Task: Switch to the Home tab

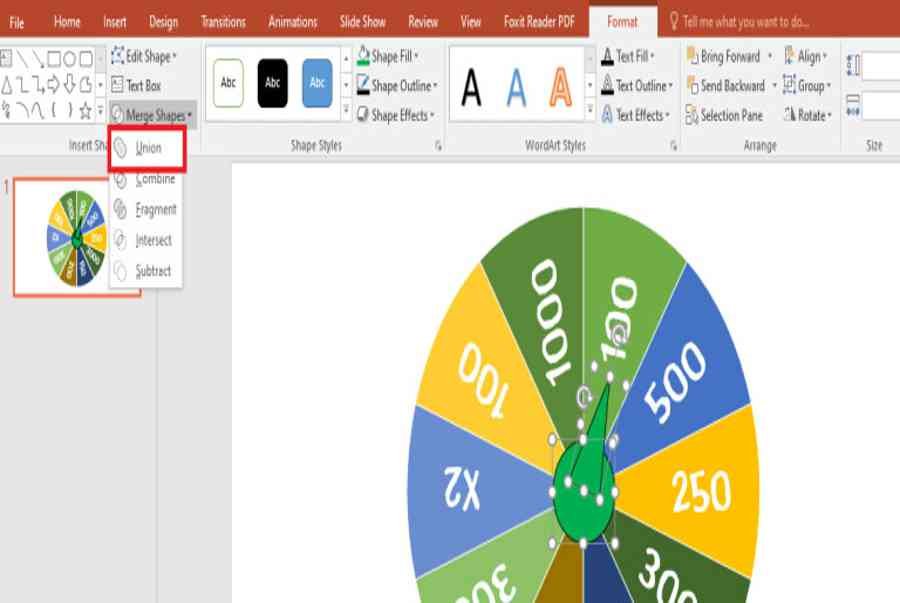Action: tap(67, 22)
